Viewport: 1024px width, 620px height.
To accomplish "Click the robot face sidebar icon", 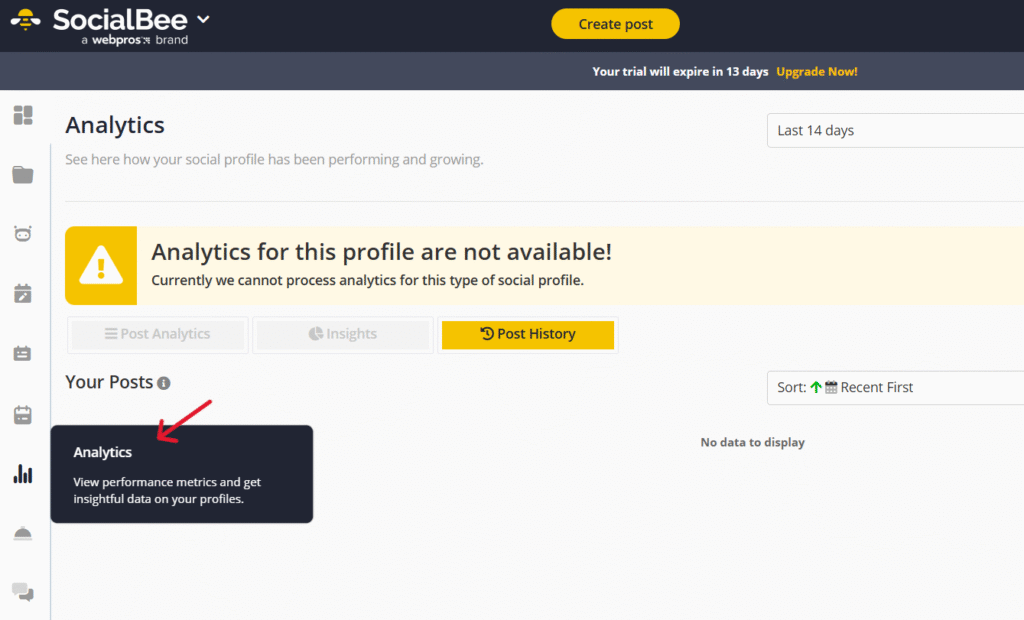I will [x=23, y=234].
